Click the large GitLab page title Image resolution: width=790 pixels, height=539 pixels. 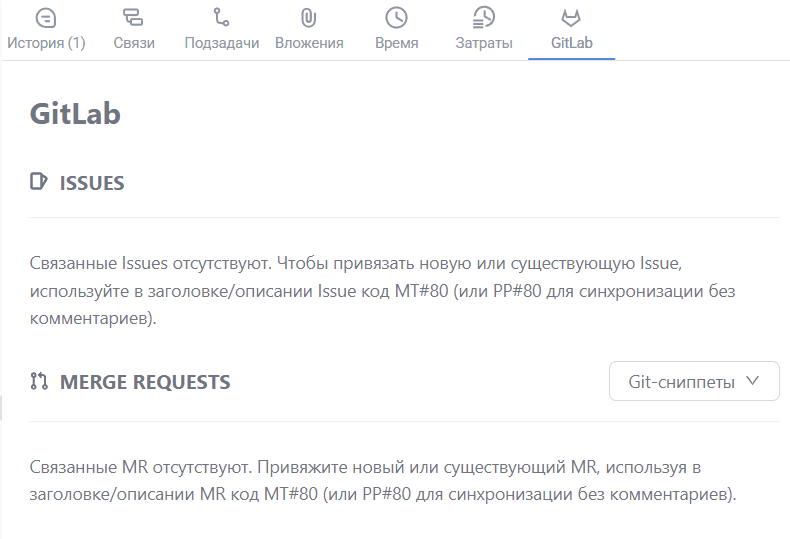[x=75, y=113]
